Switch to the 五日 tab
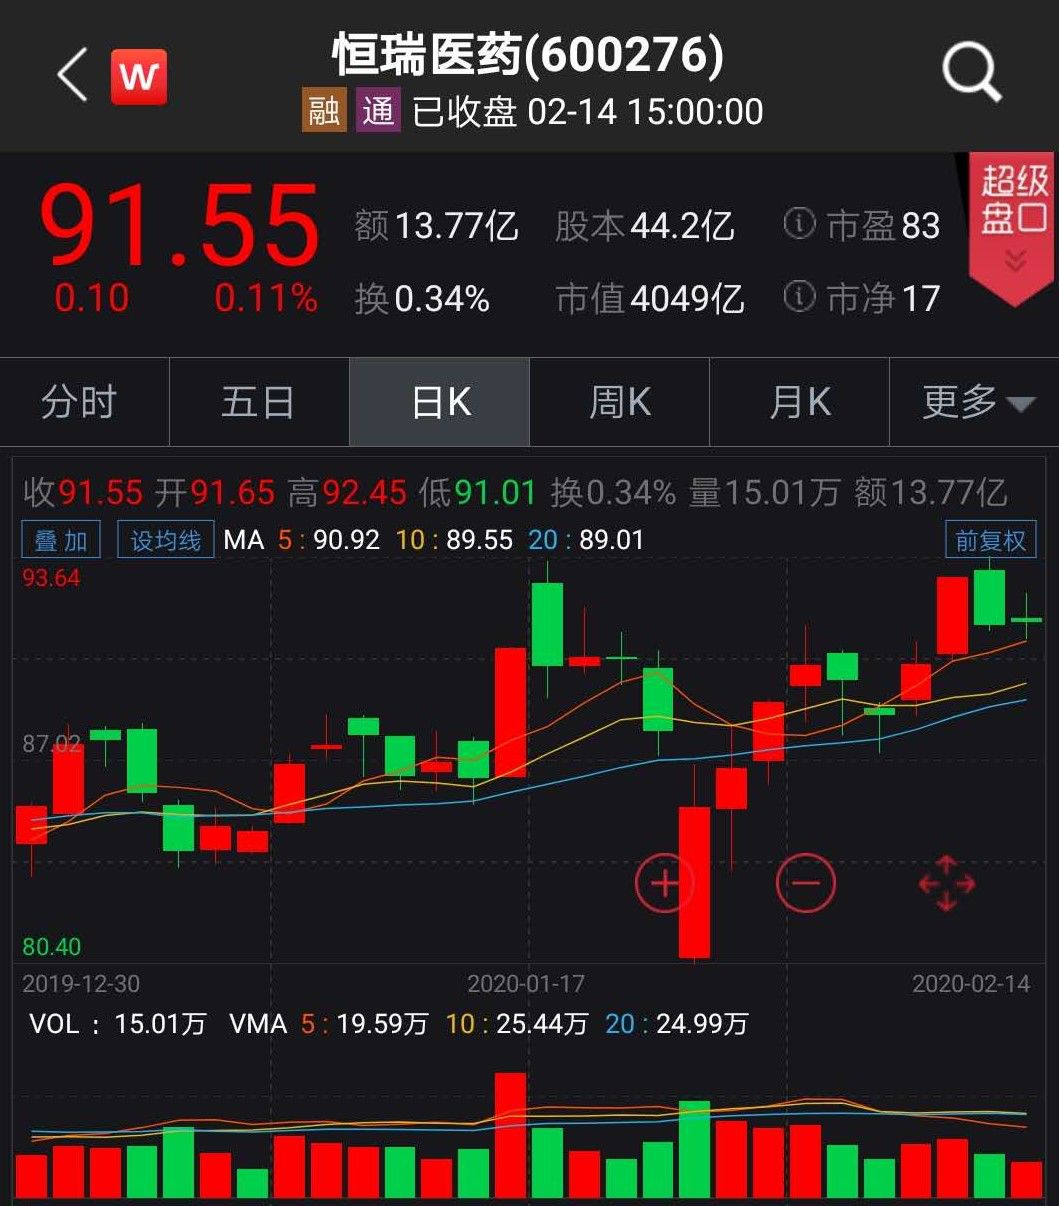 pos(259,402)
